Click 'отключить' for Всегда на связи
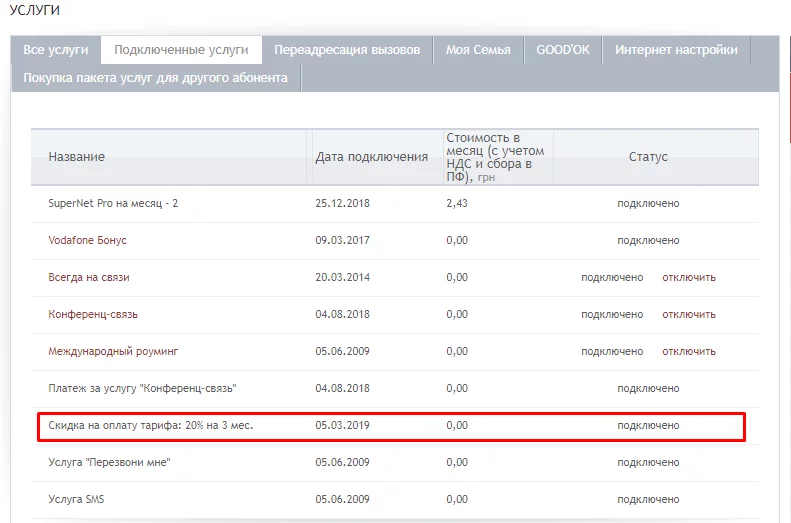 pos(688,278)
